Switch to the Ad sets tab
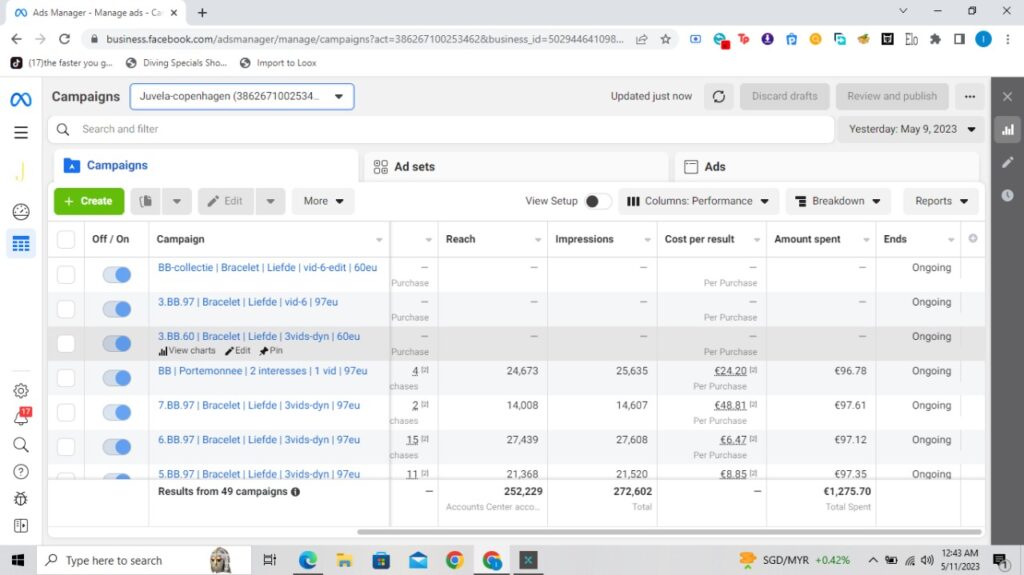 pyautogui.click(x=516, y=167)
